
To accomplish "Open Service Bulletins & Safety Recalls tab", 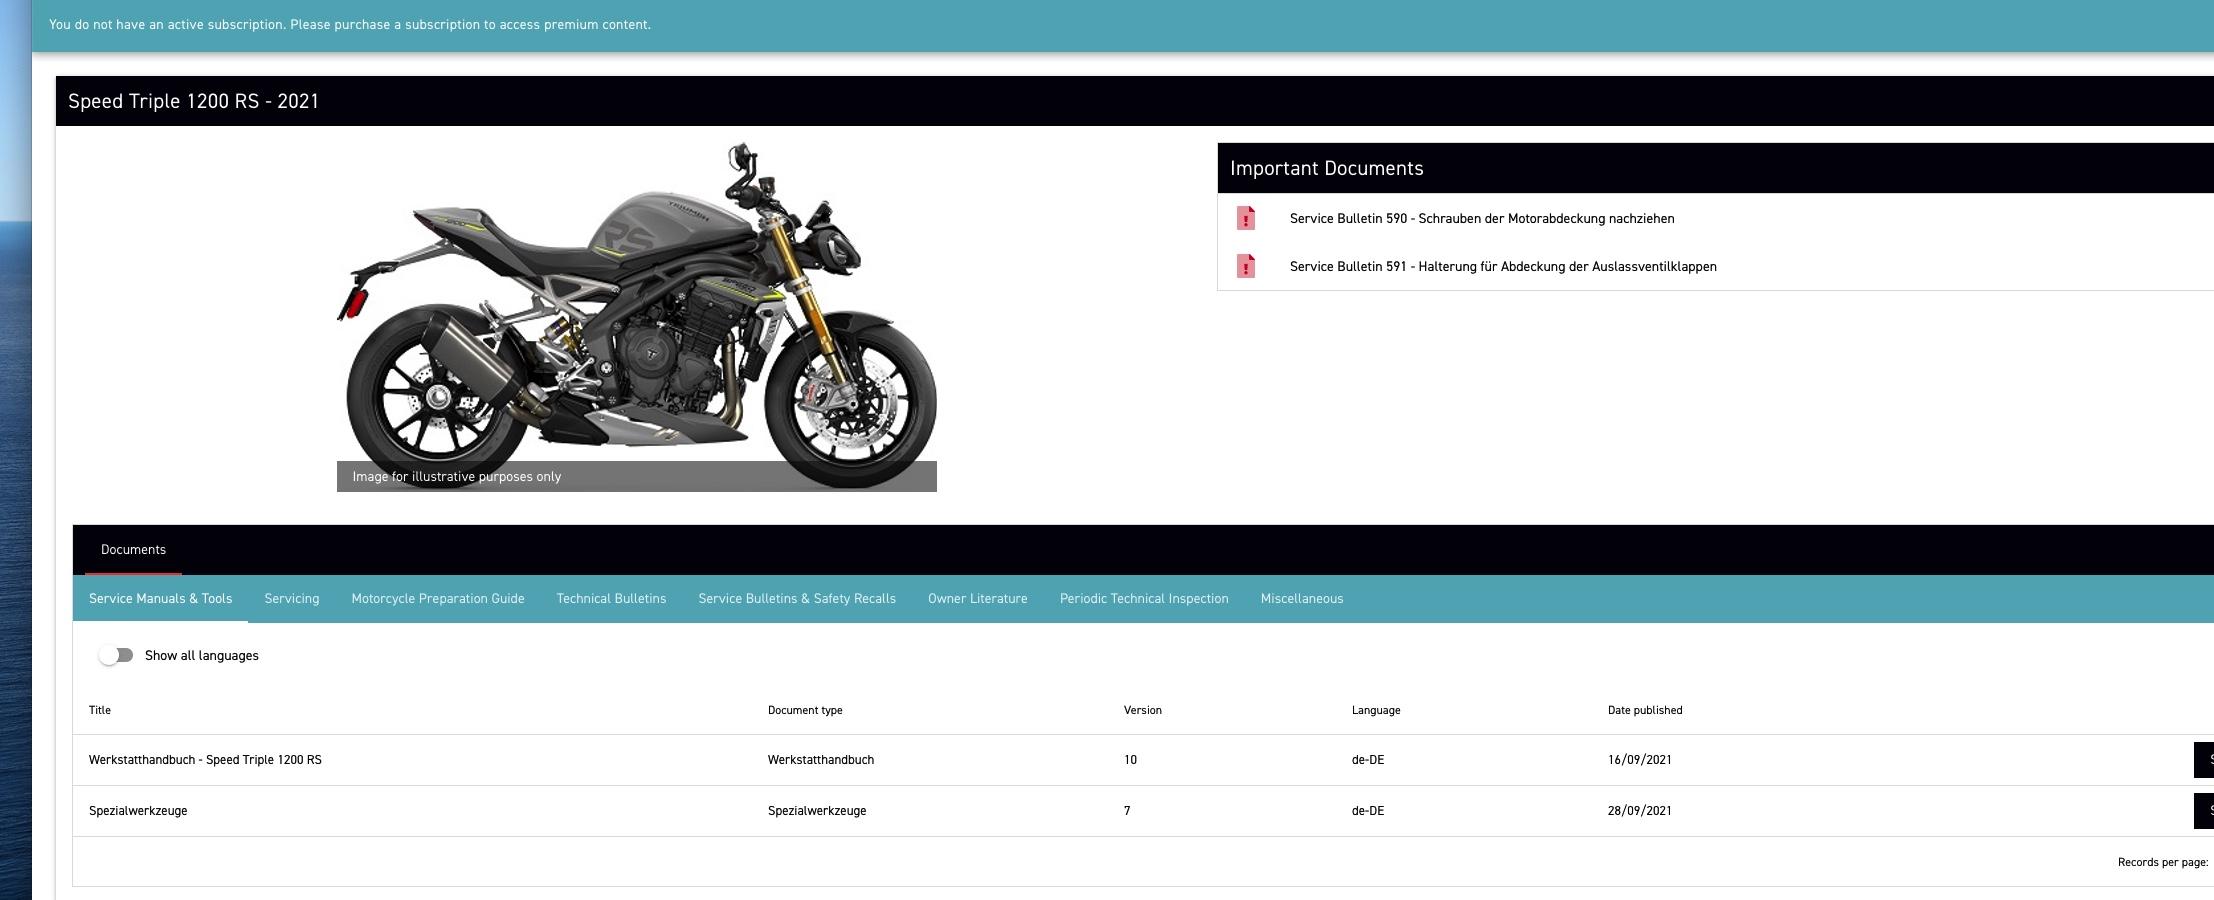I will pos(796,599).
